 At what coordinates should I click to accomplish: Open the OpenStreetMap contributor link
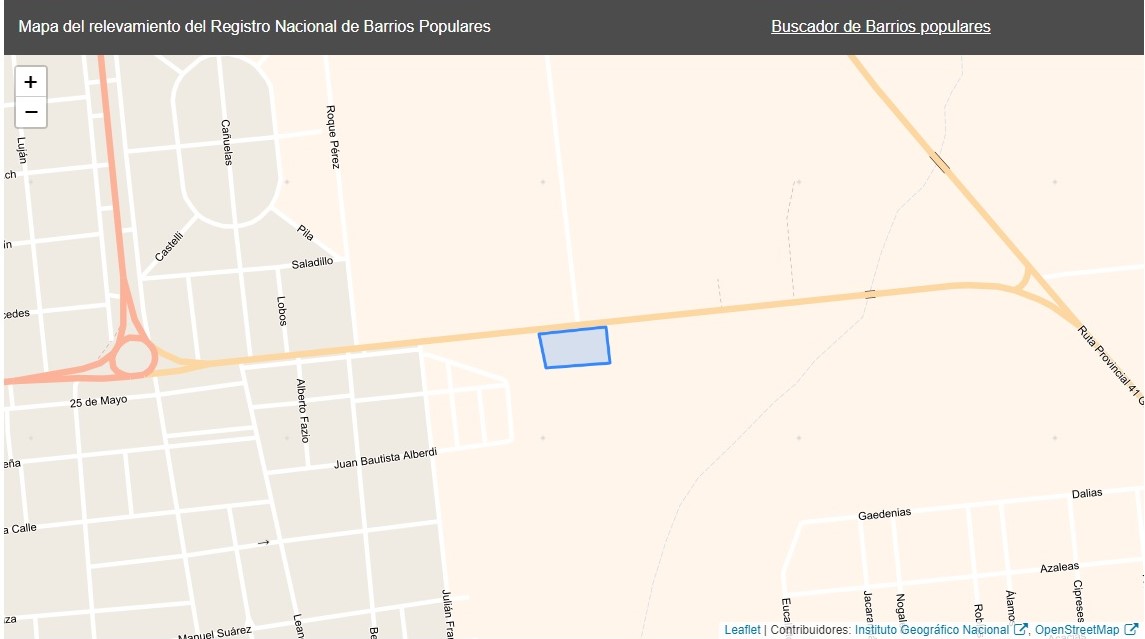[x=1076, y=630]
